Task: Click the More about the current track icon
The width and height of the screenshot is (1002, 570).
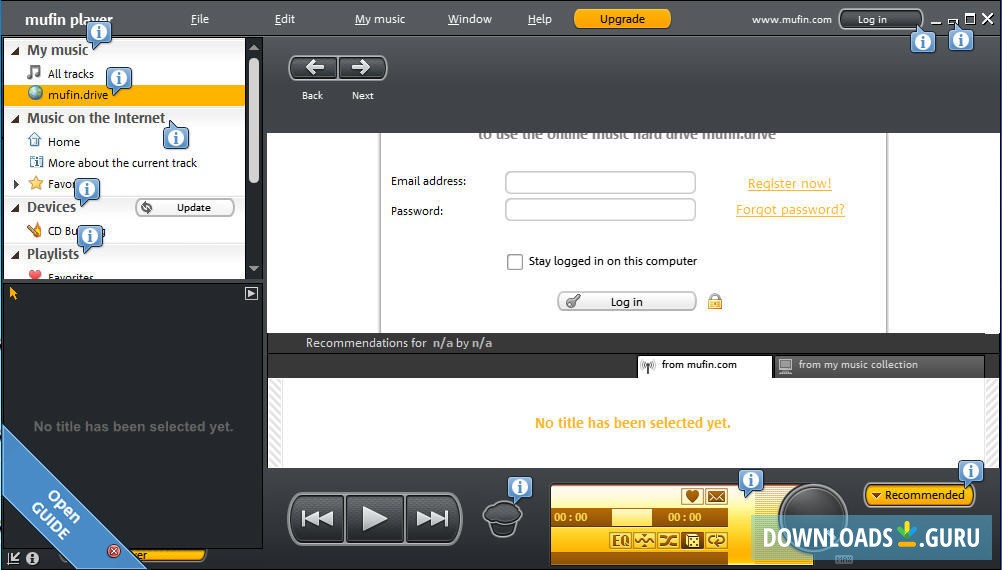Action: coord(36,162)
